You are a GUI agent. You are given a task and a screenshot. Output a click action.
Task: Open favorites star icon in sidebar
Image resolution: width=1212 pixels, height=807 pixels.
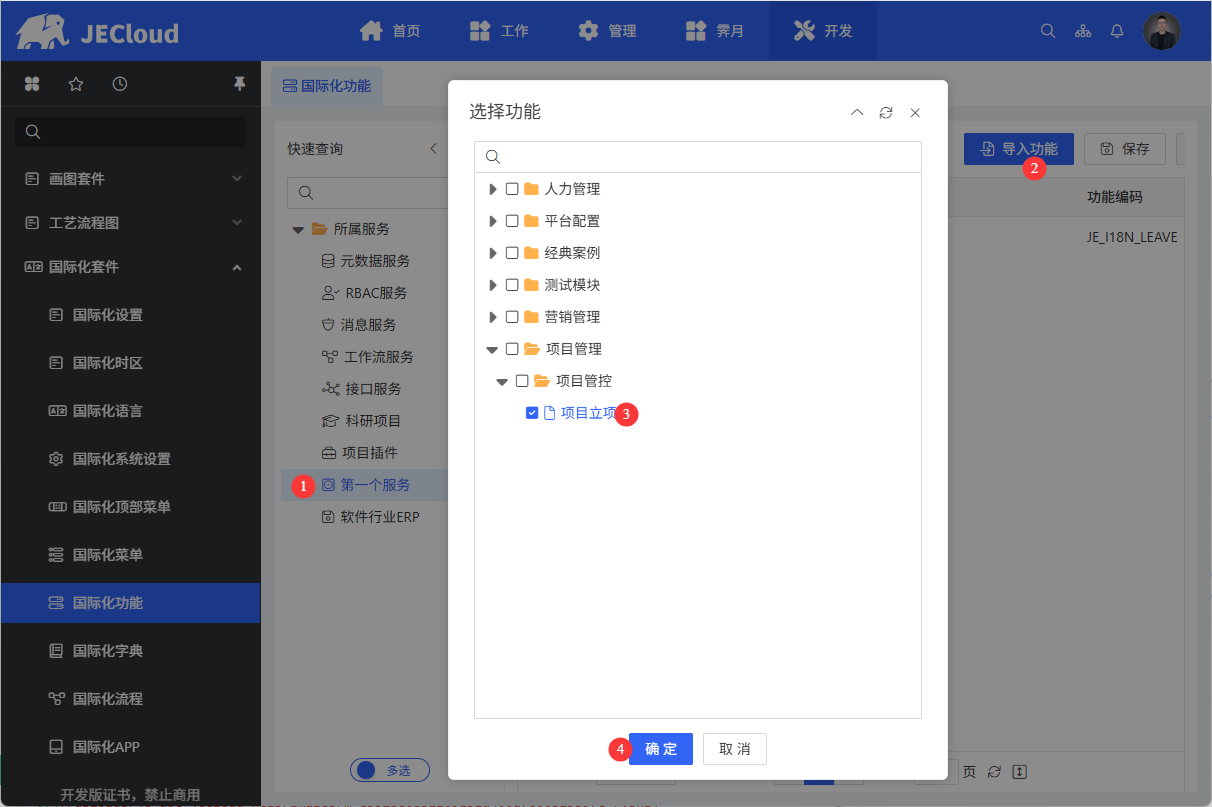point(76,84)
